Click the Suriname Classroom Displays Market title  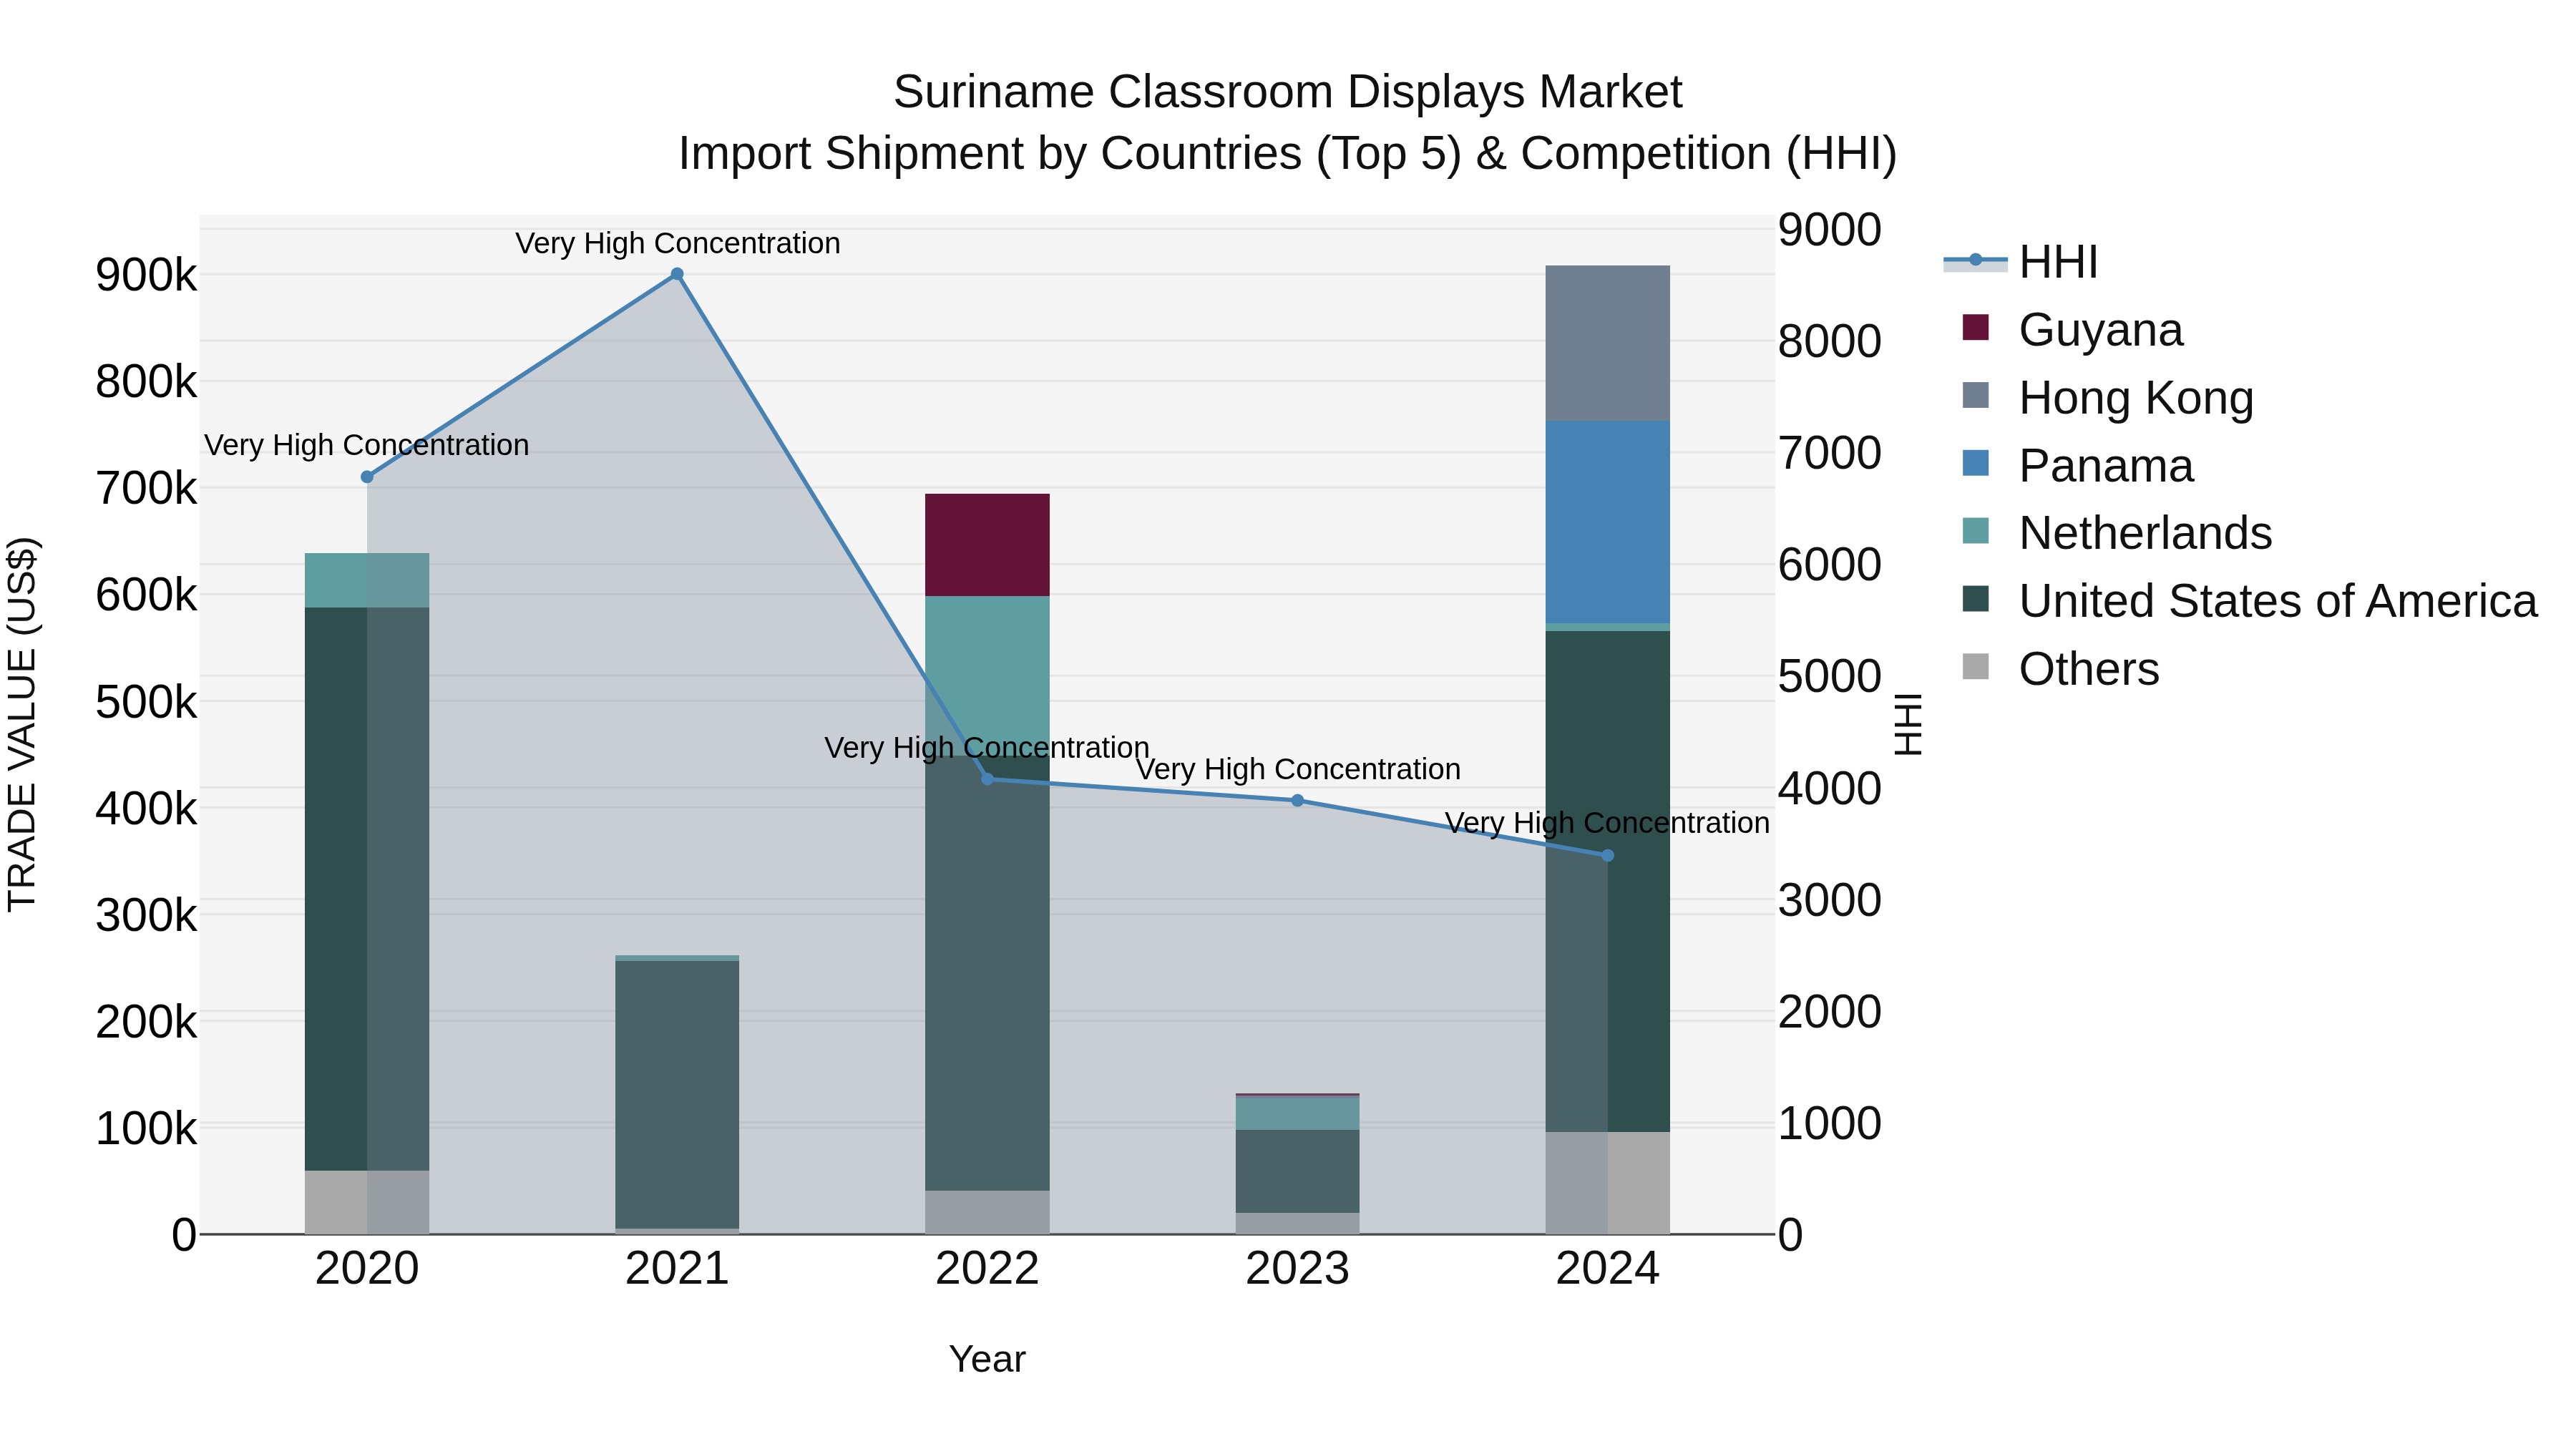click(1288, 92)
